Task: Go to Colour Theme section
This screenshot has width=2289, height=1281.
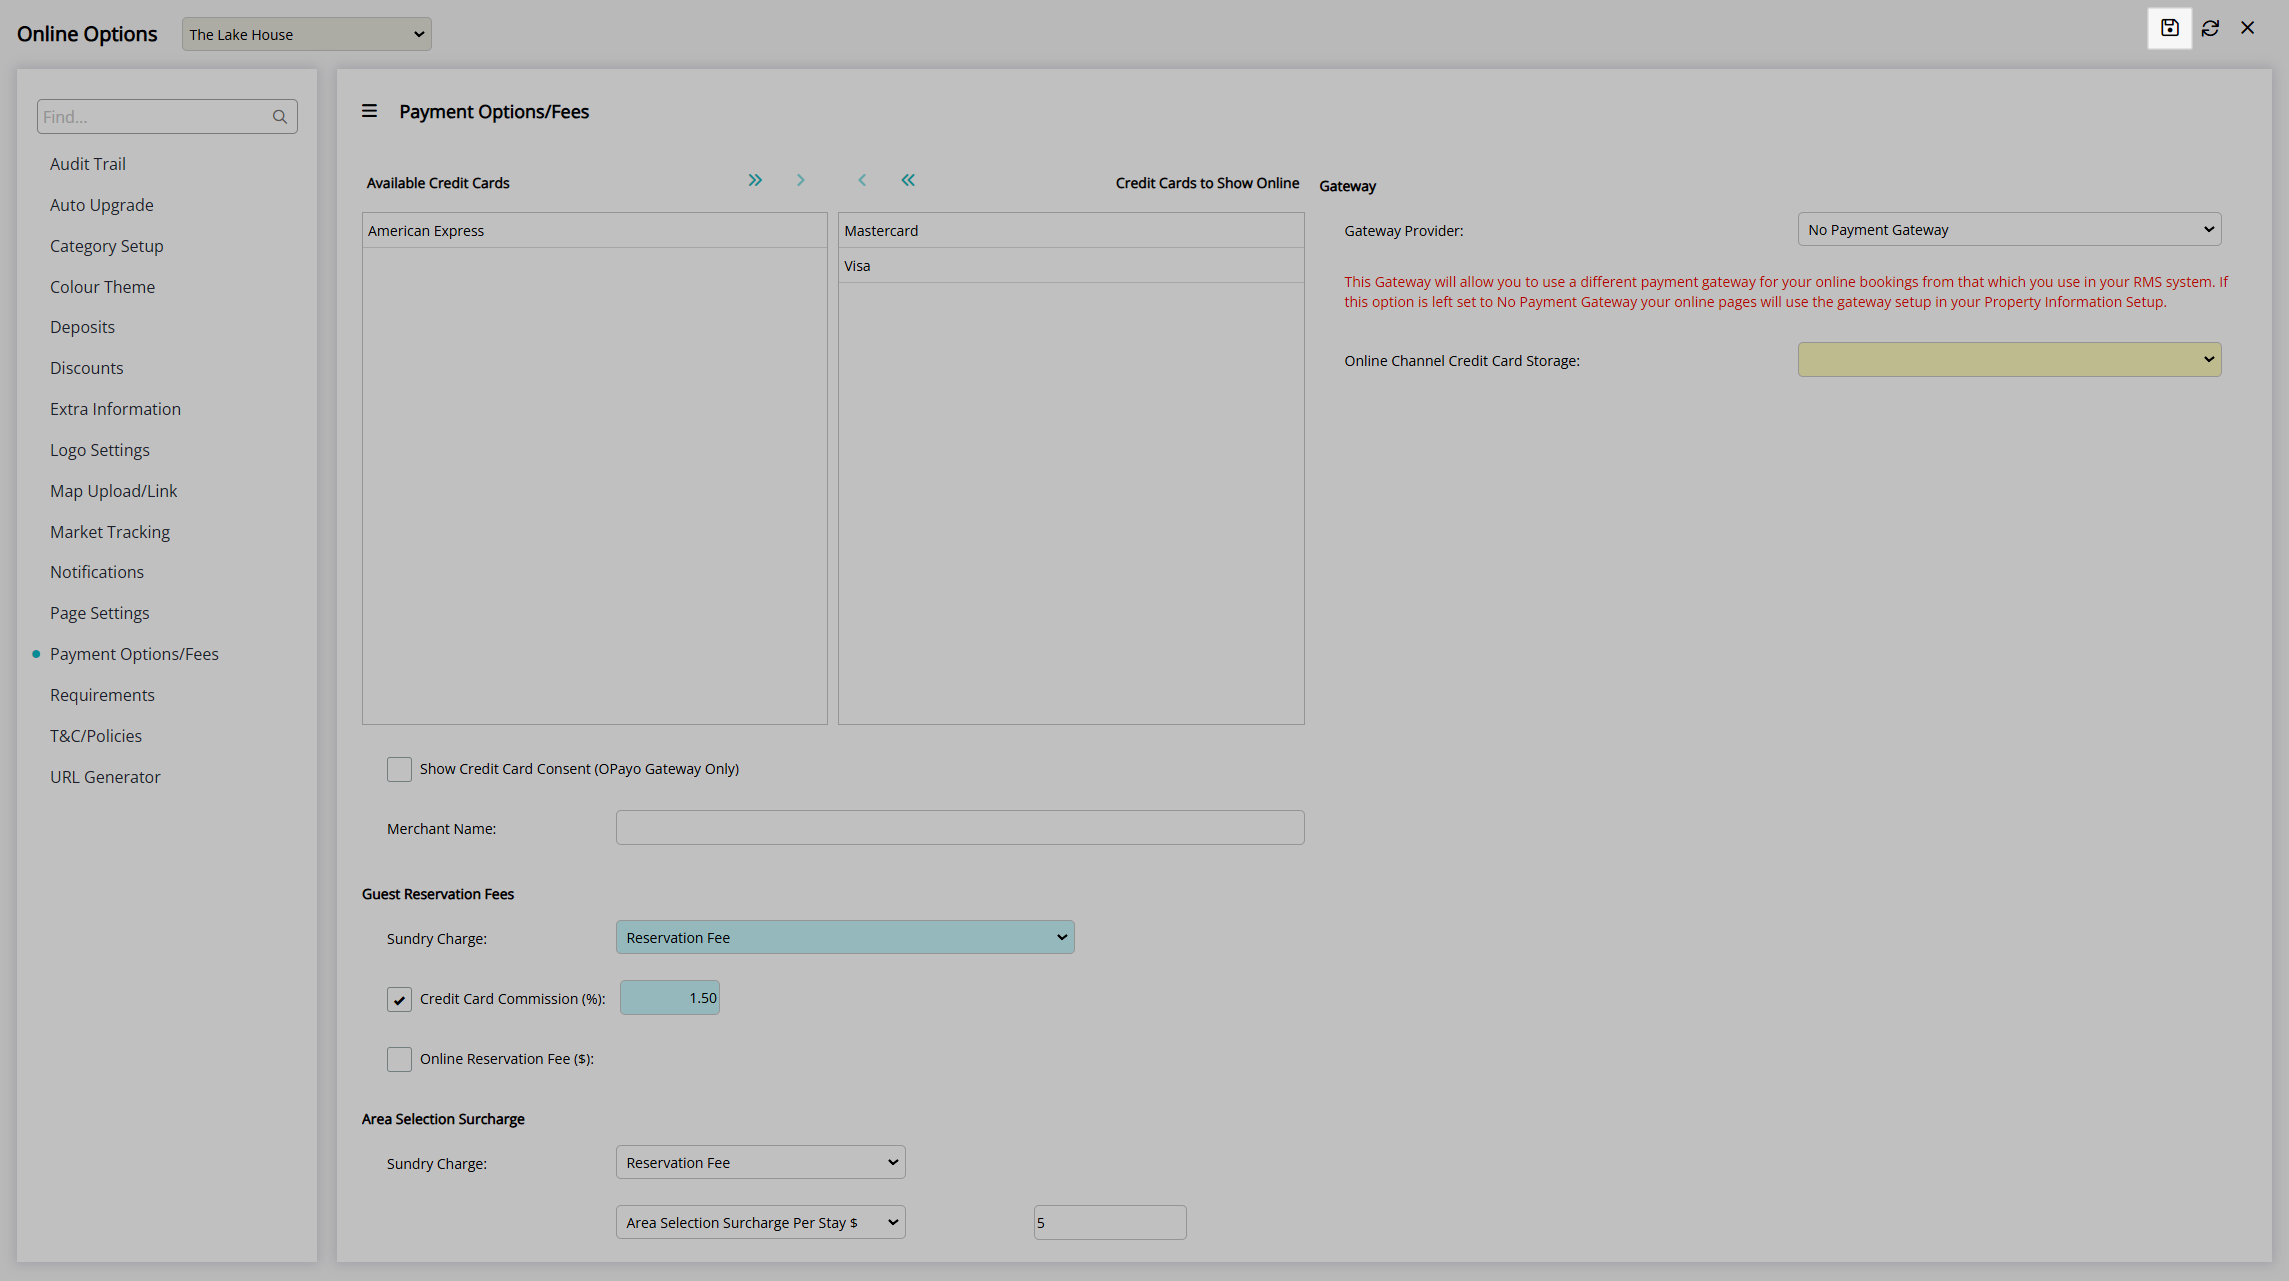Action: (103, 287)
